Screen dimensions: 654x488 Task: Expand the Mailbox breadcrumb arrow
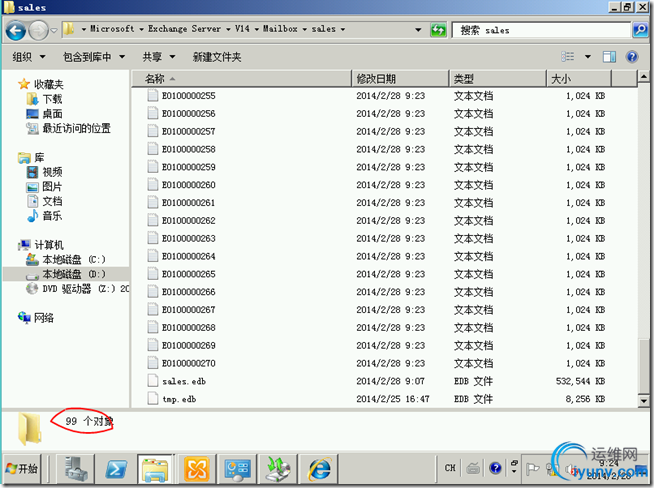pos(304,29)
